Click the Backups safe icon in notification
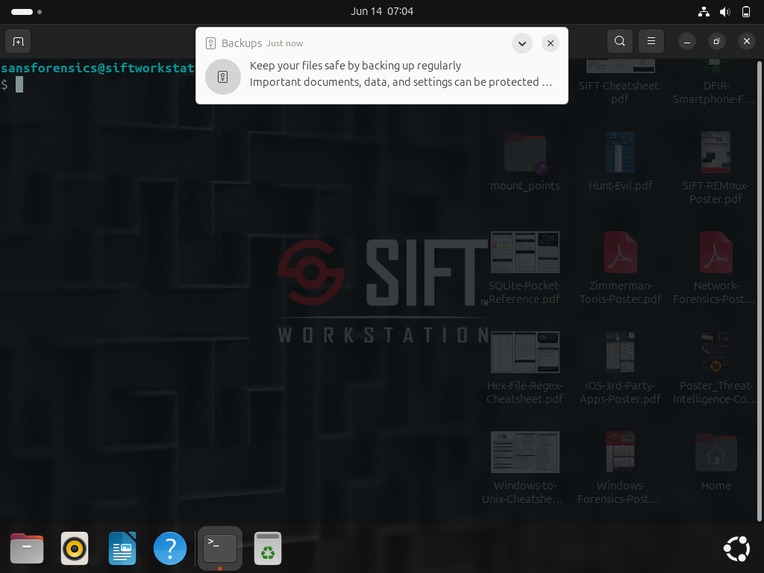Image resolution: width=764 pixels, height=573 pixels. [223, 76]
